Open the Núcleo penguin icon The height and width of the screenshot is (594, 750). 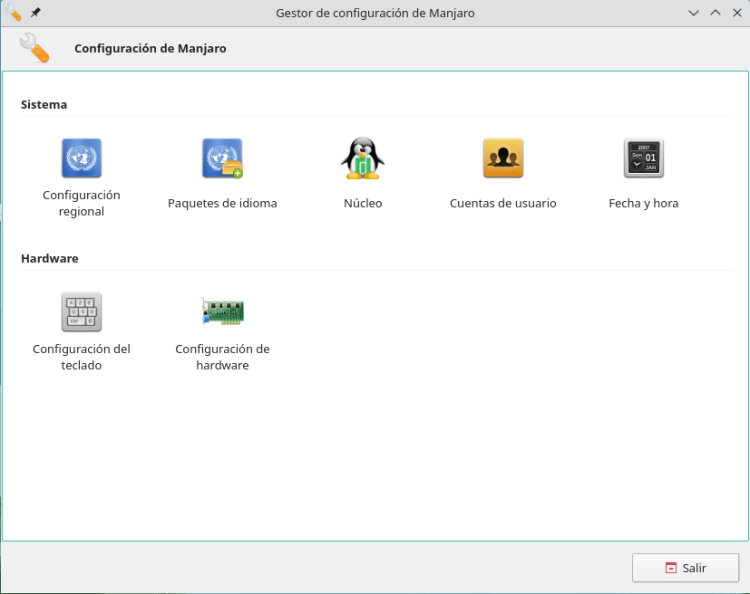tap(363, 158)
